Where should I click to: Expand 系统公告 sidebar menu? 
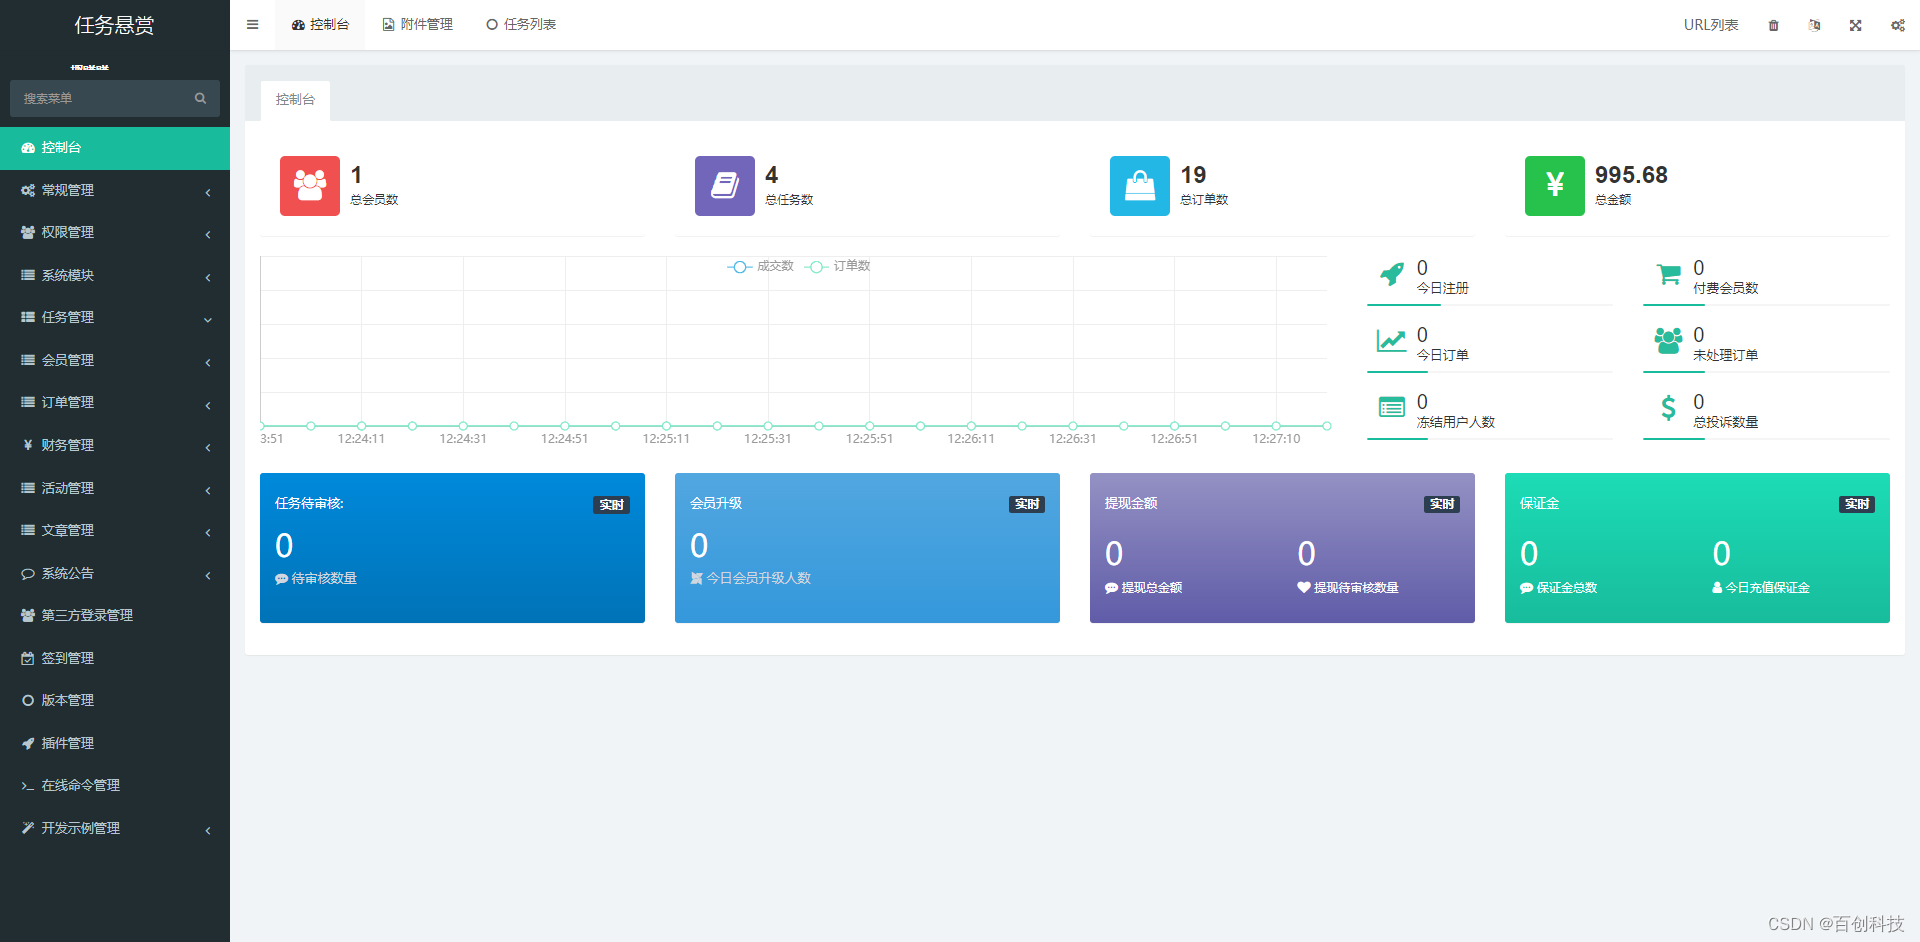115,573
